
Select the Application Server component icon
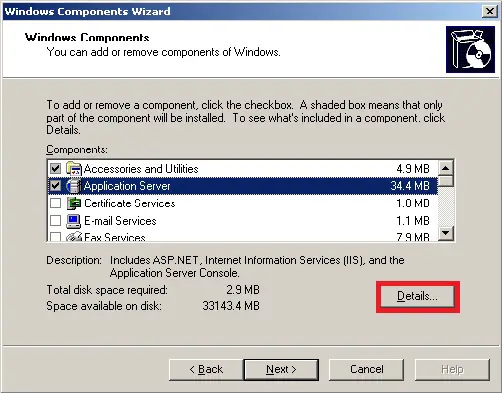(x=74, y=186)
